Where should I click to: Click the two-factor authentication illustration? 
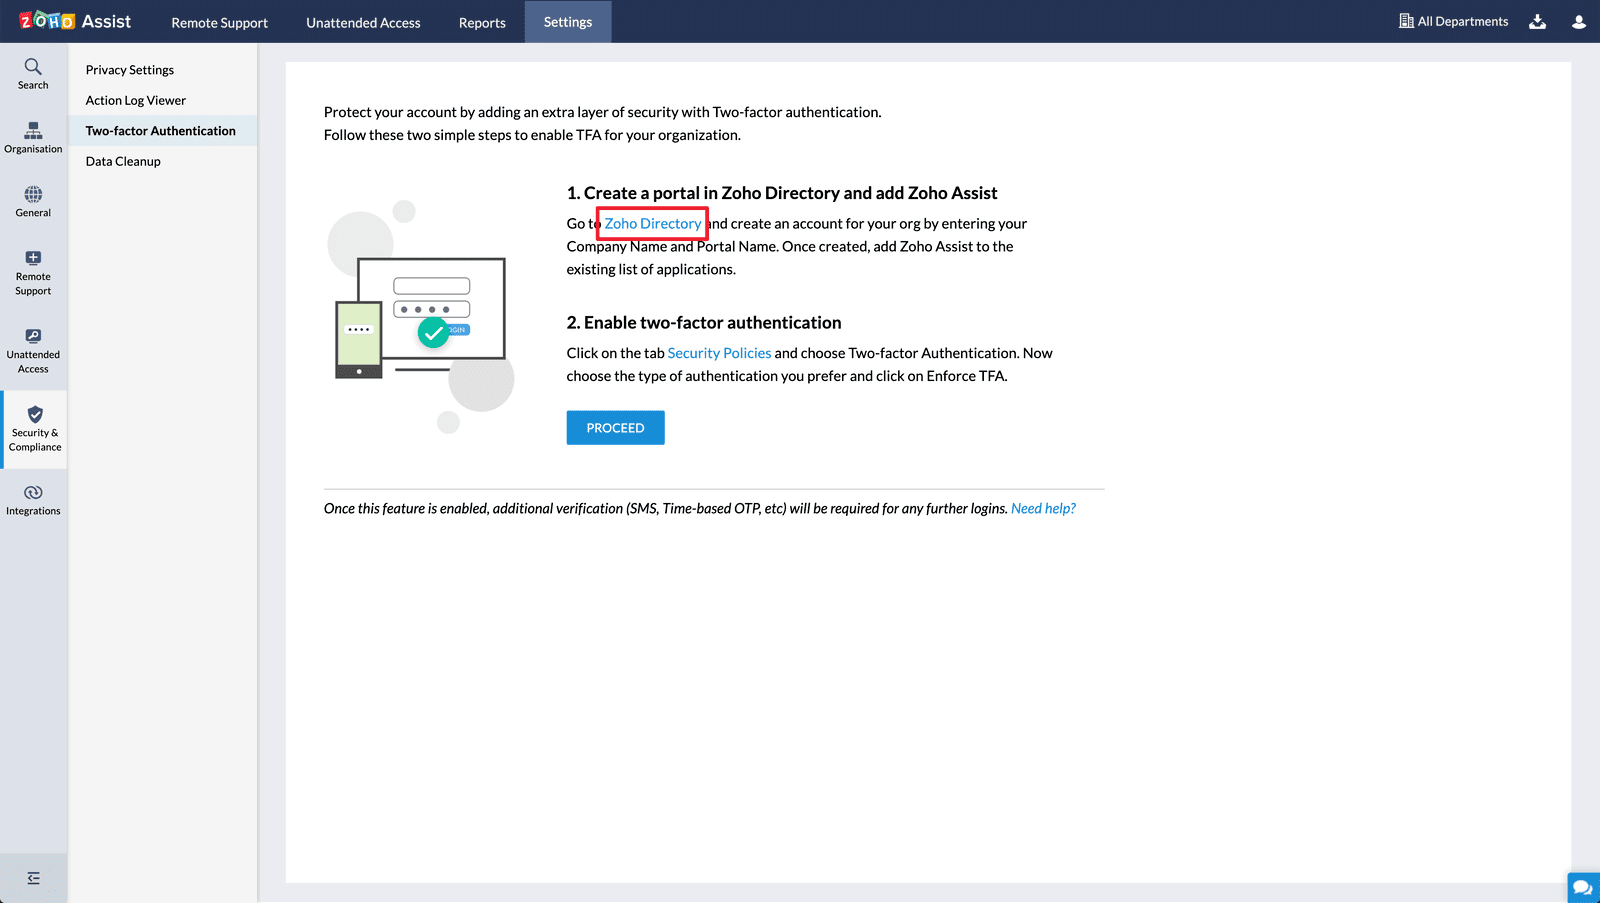[421, 317]
